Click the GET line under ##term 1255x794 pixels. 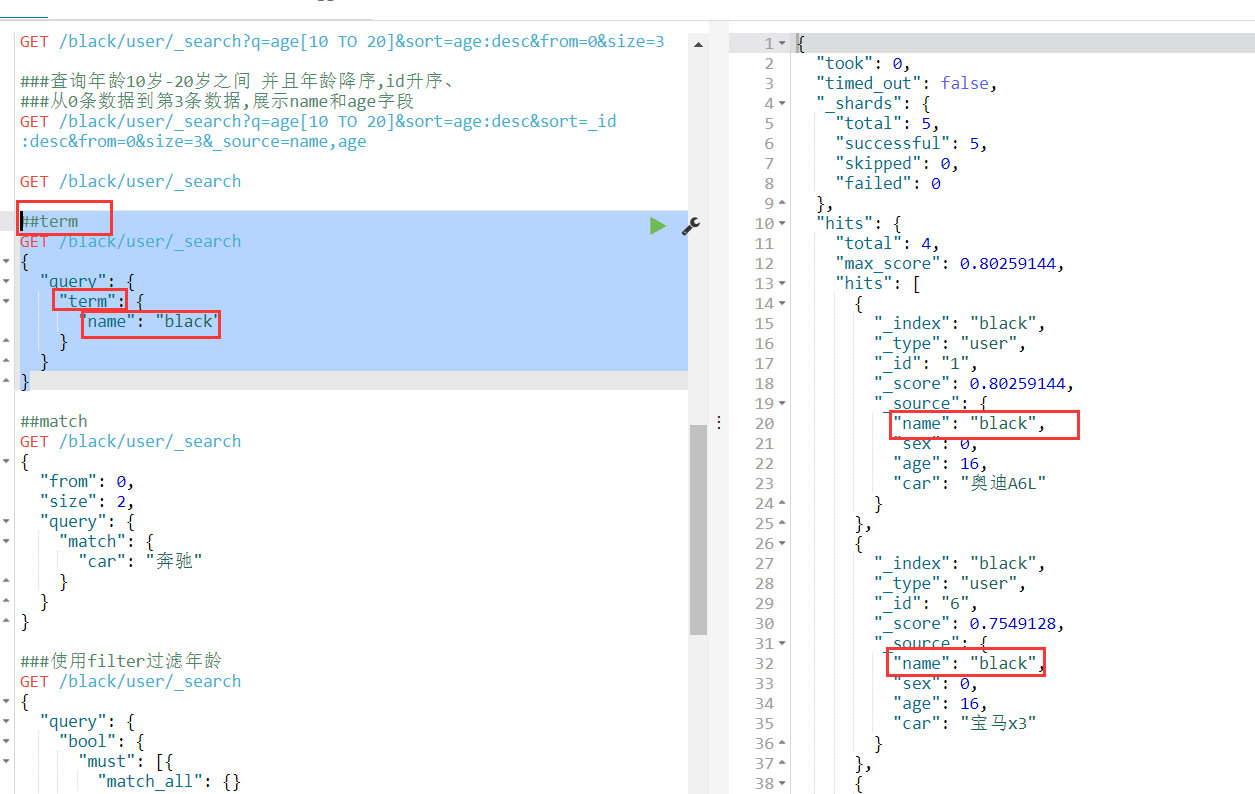coord(131,241)
